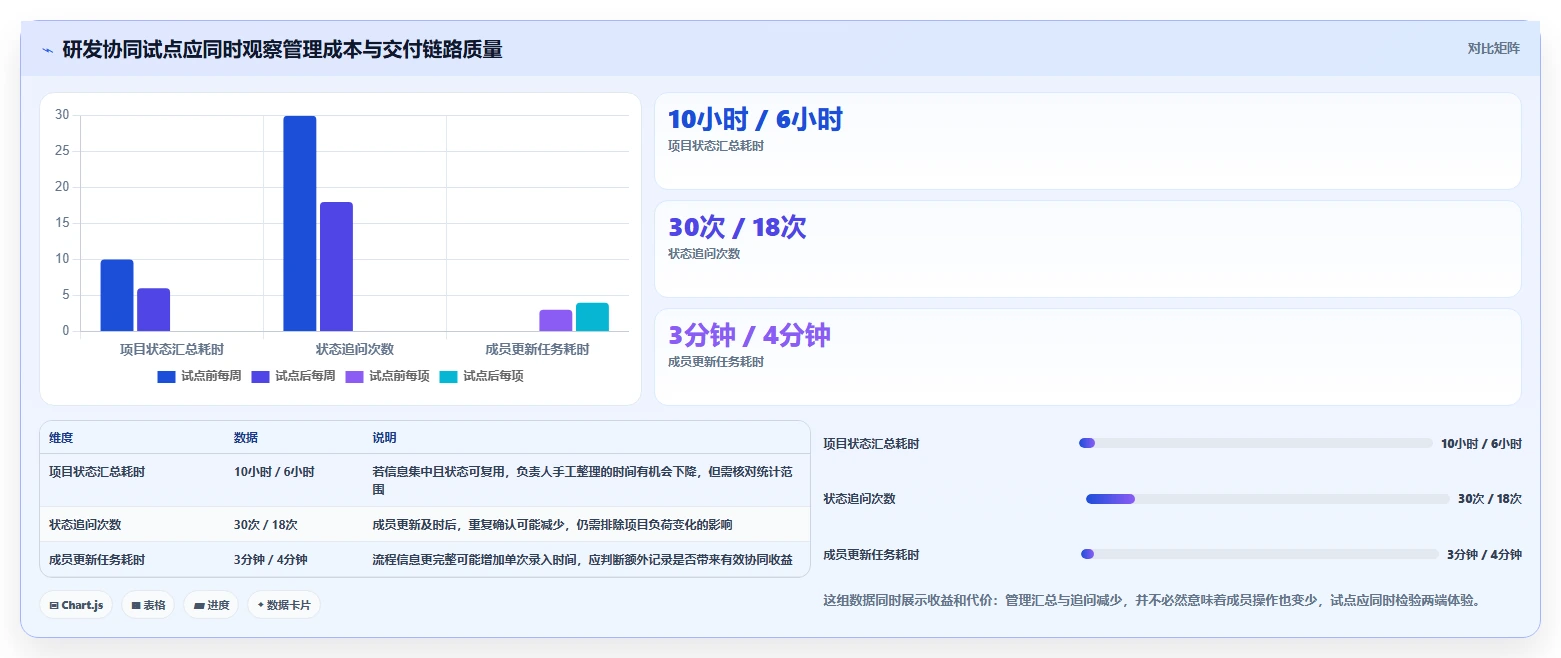This screenshot has width=1561, height=658.
Task: Click the x-axis label 状态追问次数 under the chart
Action: point(355,349)
